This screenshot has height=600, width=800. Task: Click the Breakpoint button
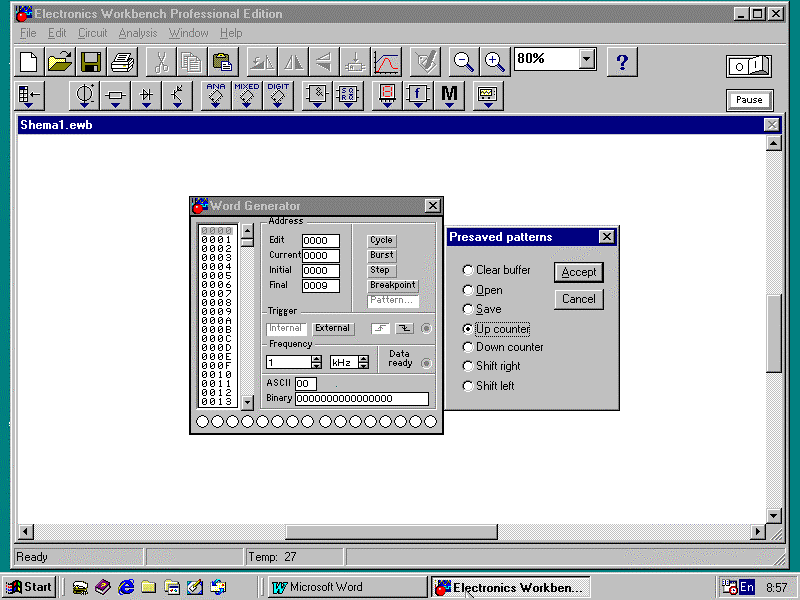(x=392, y=285)
